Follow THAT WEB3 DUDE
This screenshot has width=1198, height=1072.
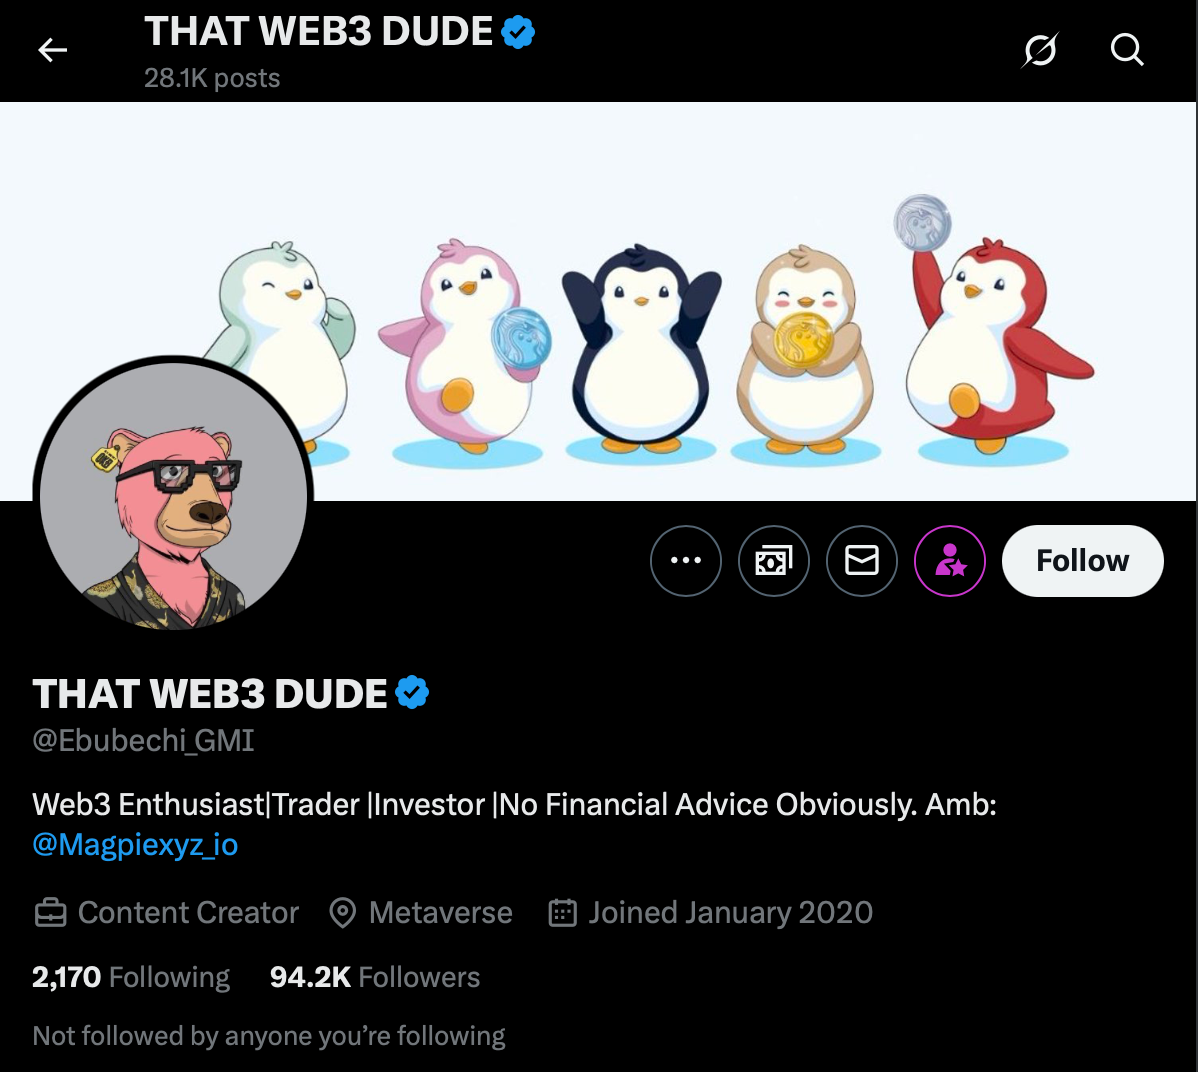(1082, 561)
